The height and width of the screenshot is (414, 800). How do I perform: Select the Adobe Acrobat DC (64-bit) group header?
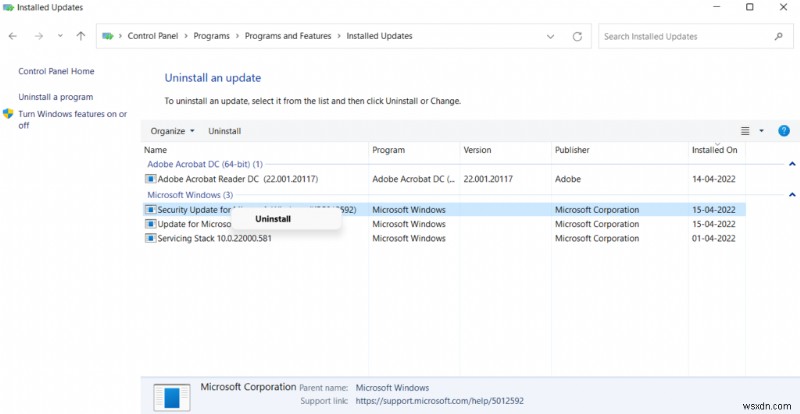click(205, 164)
